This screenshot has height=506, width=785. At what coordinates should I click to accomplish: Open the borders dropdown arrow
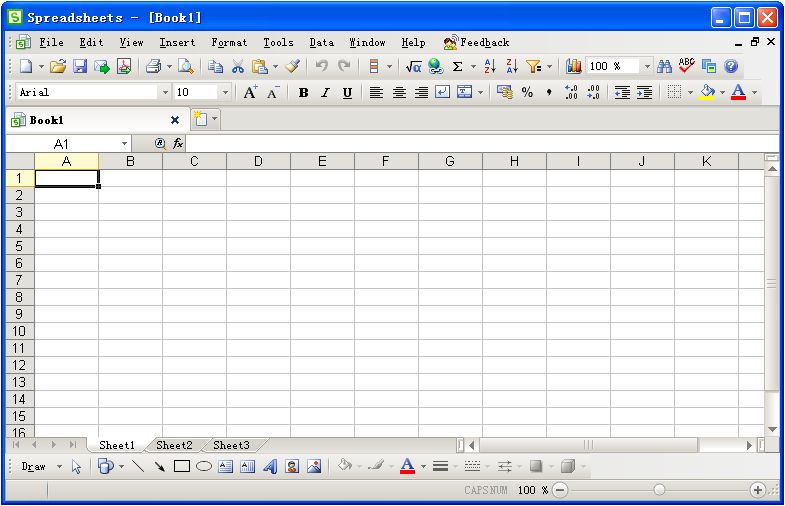690,93
